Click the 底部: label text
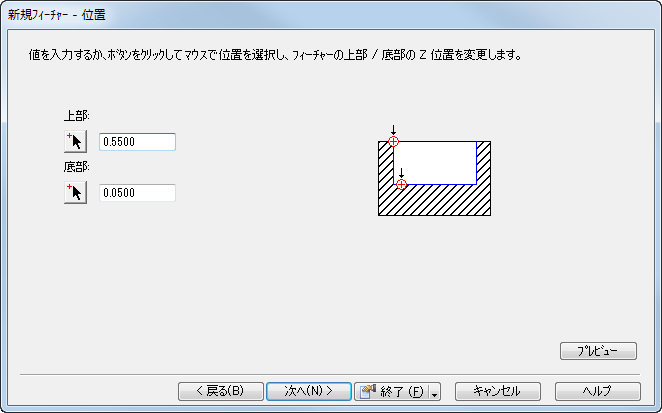The height and width of the screenshot is (413, 662). (77, 167)
